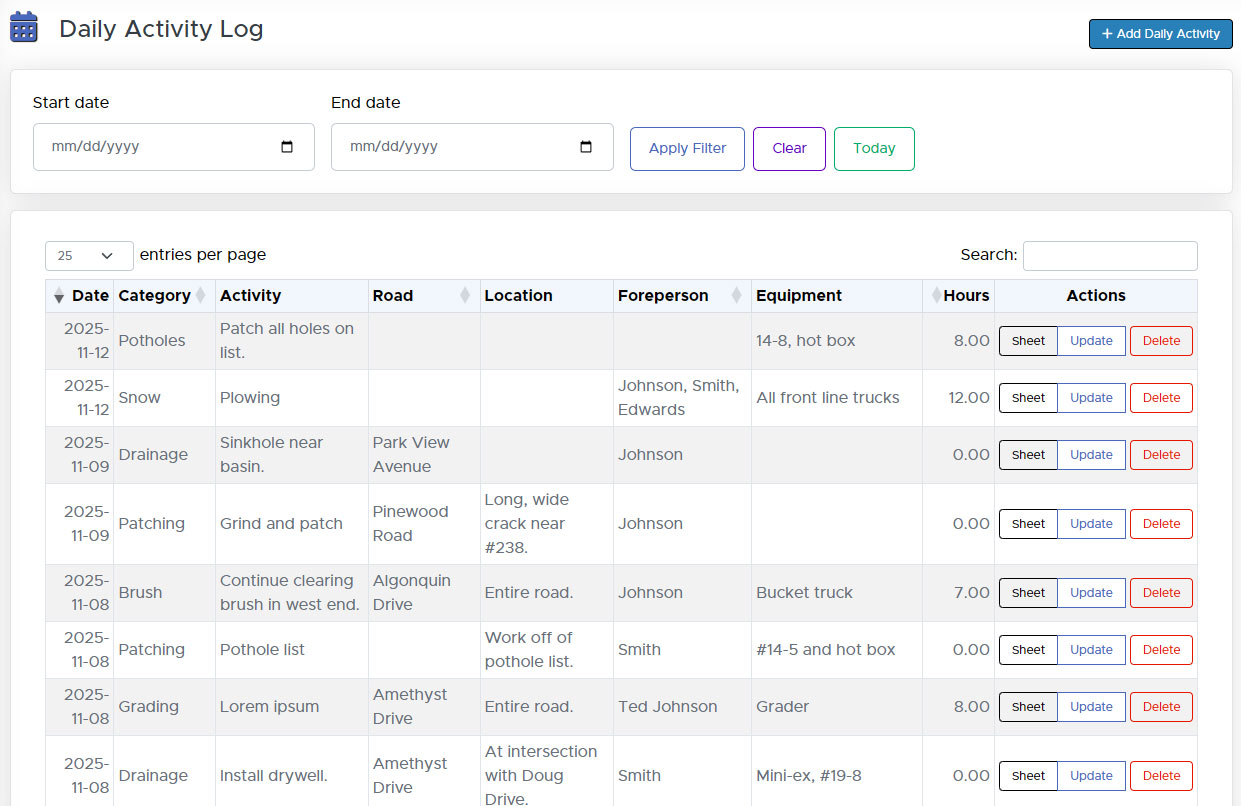Open the End date calendar picker icon
Image resolution: width=1241 pixels, height=806 pixels.
coord(586,147)
